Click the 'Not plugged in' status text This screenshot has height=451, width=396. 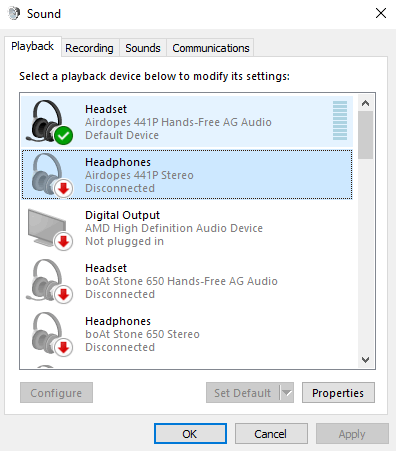click(x=124, y=241)
